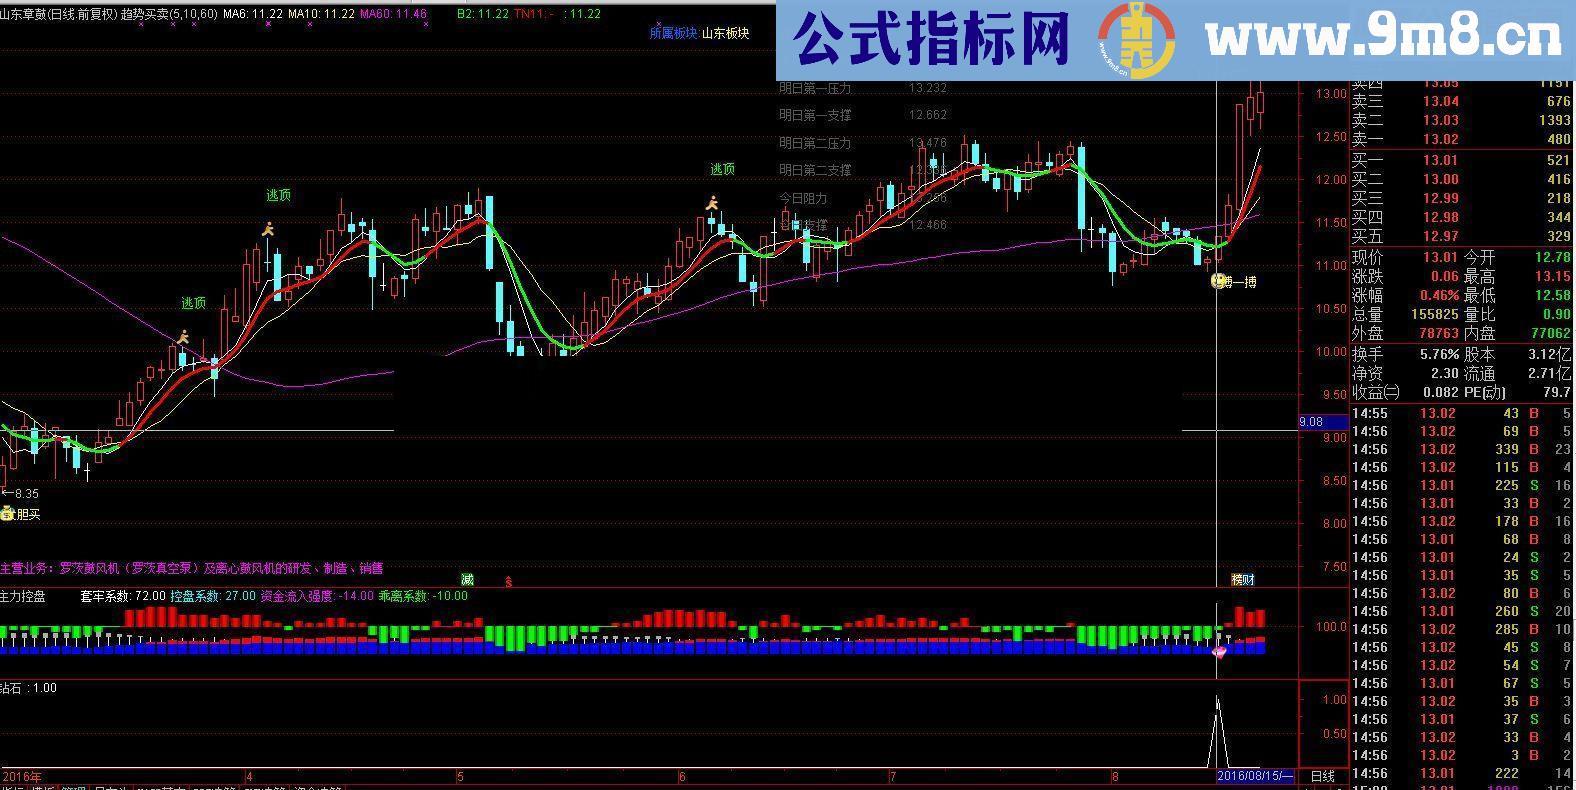1576x790 pixels.
Task: Click the 卖三 13.04 ask row
Action: click(1462, 102)
